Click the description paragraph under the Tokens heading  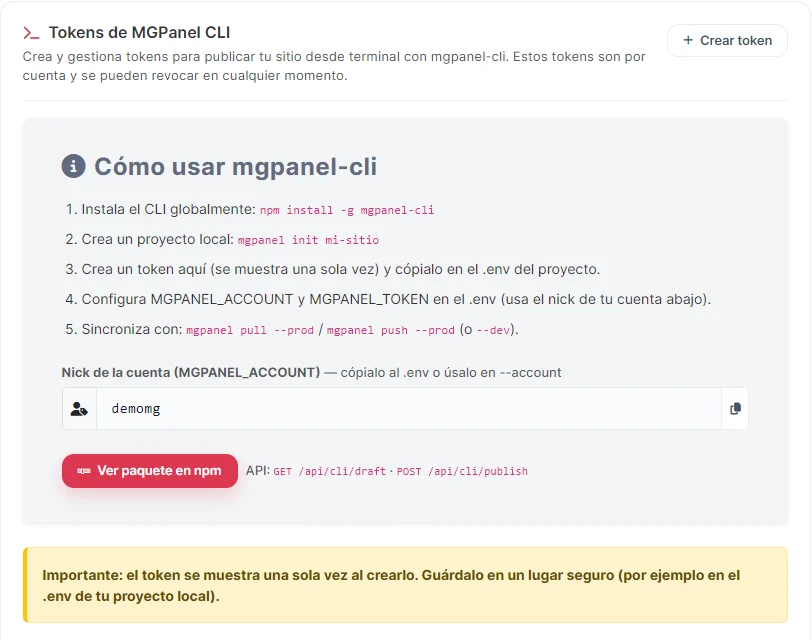(334, 66)
